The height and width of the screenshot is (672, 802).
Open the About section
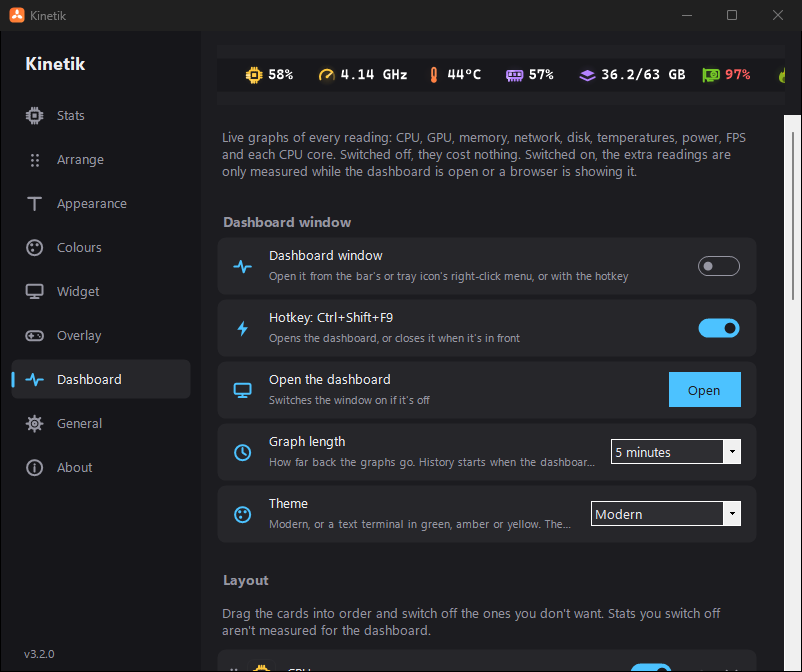pos(101,467)
